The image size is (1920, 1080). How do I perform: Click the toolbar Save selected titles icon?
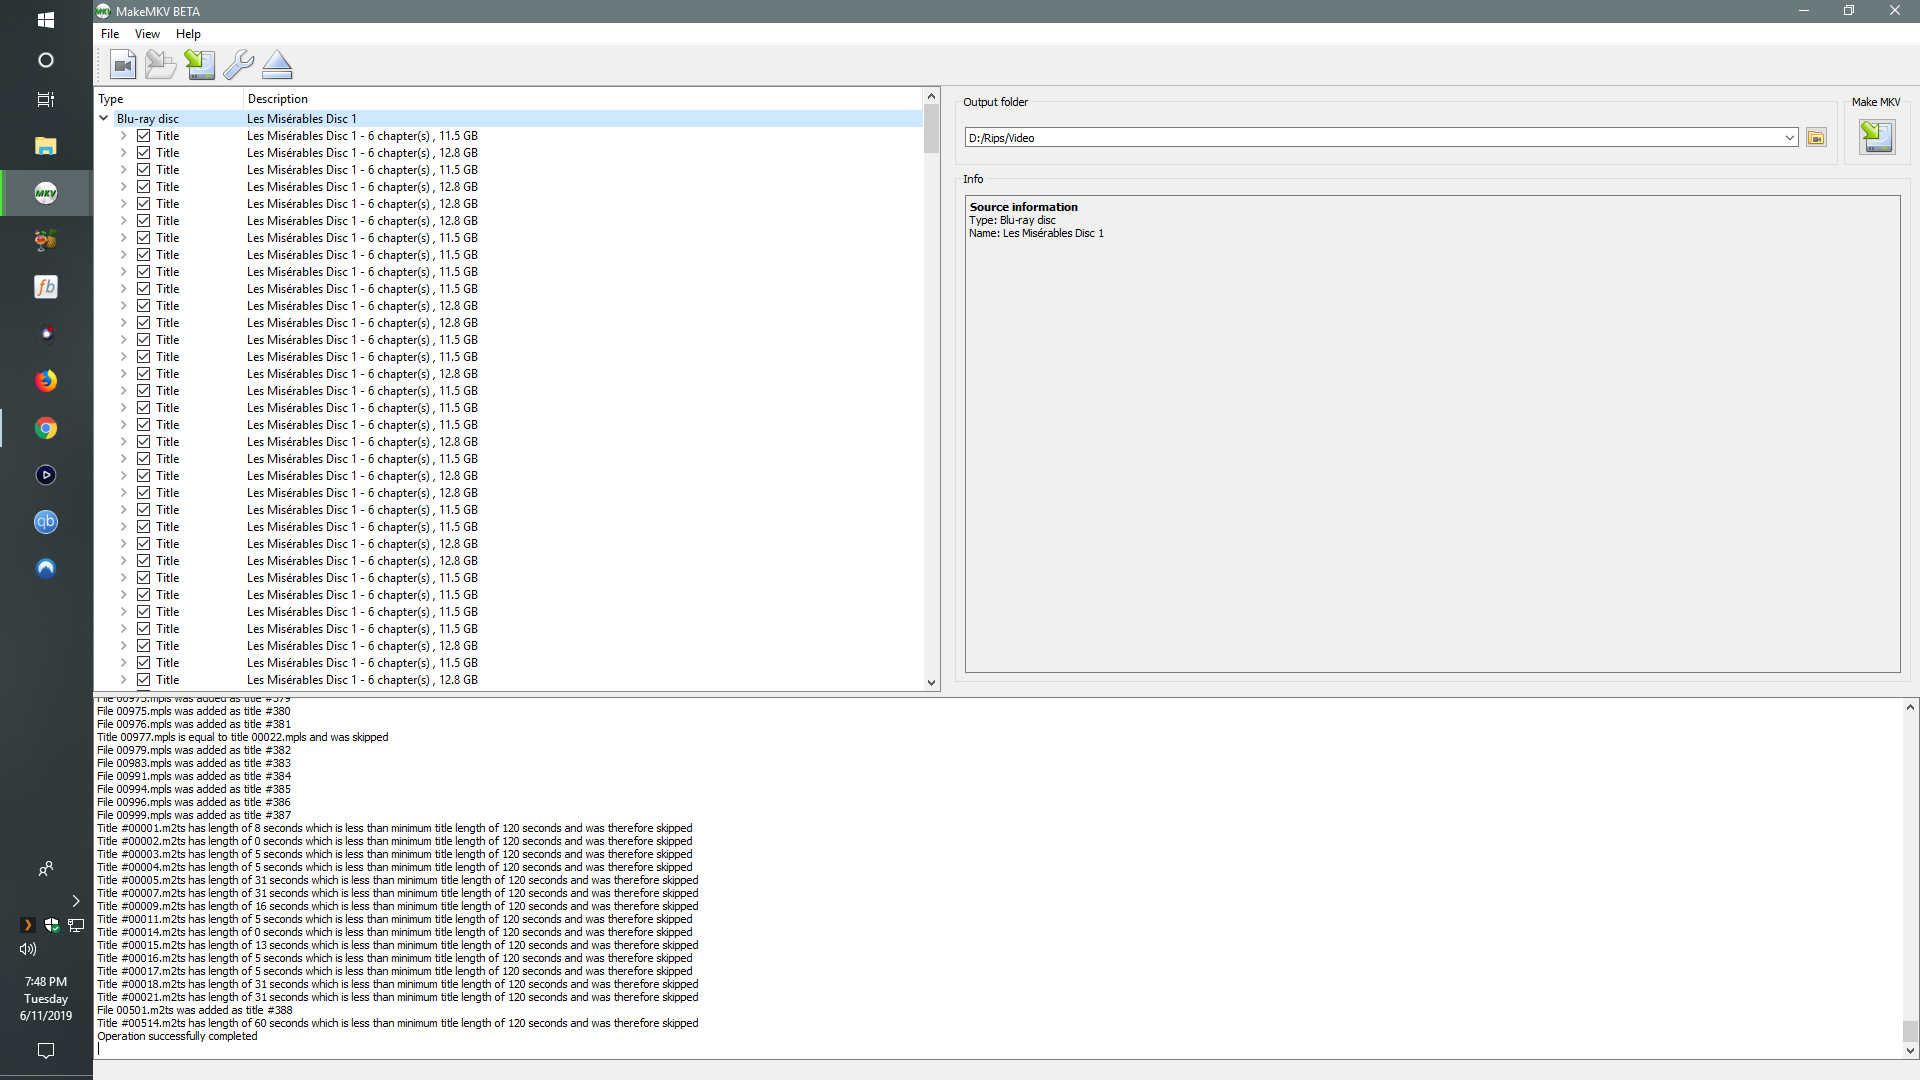click(199, 66)
